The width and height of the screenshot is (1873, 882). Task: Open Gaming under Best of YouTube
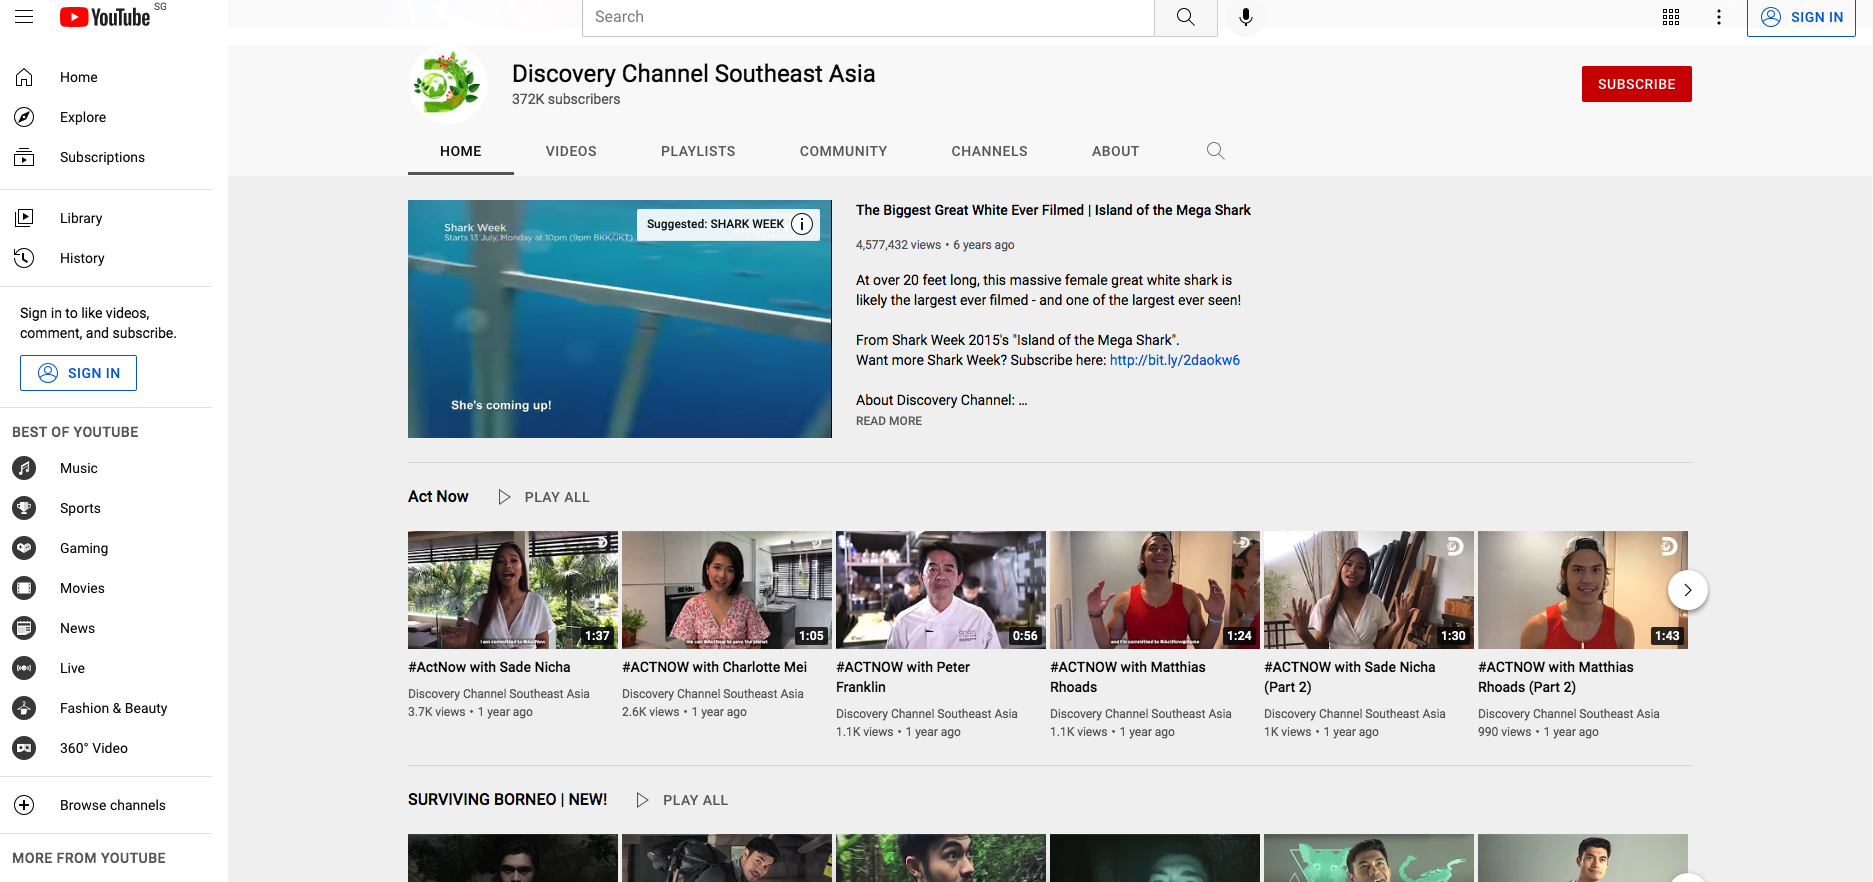106,548
